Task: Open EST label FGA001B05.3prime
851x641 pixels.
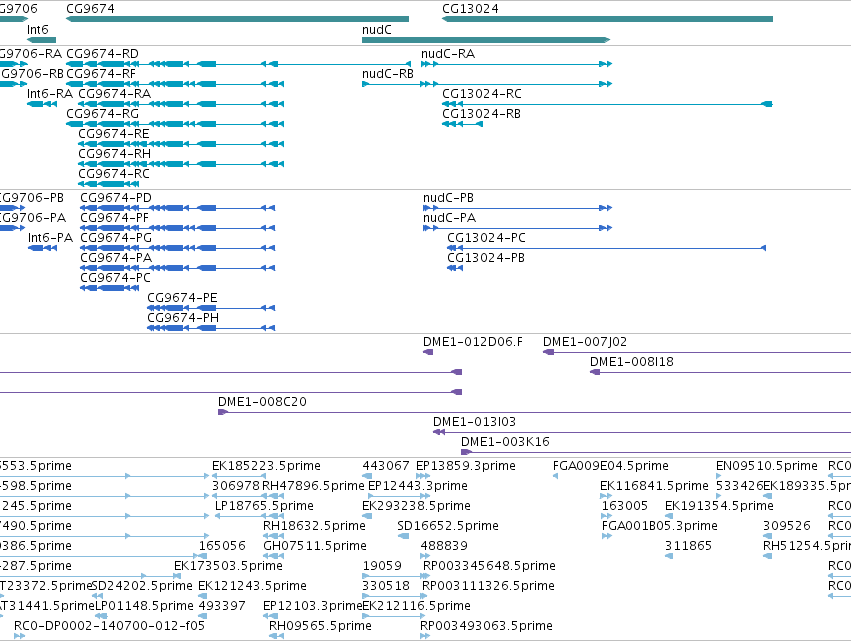Action: pos(659,526)
